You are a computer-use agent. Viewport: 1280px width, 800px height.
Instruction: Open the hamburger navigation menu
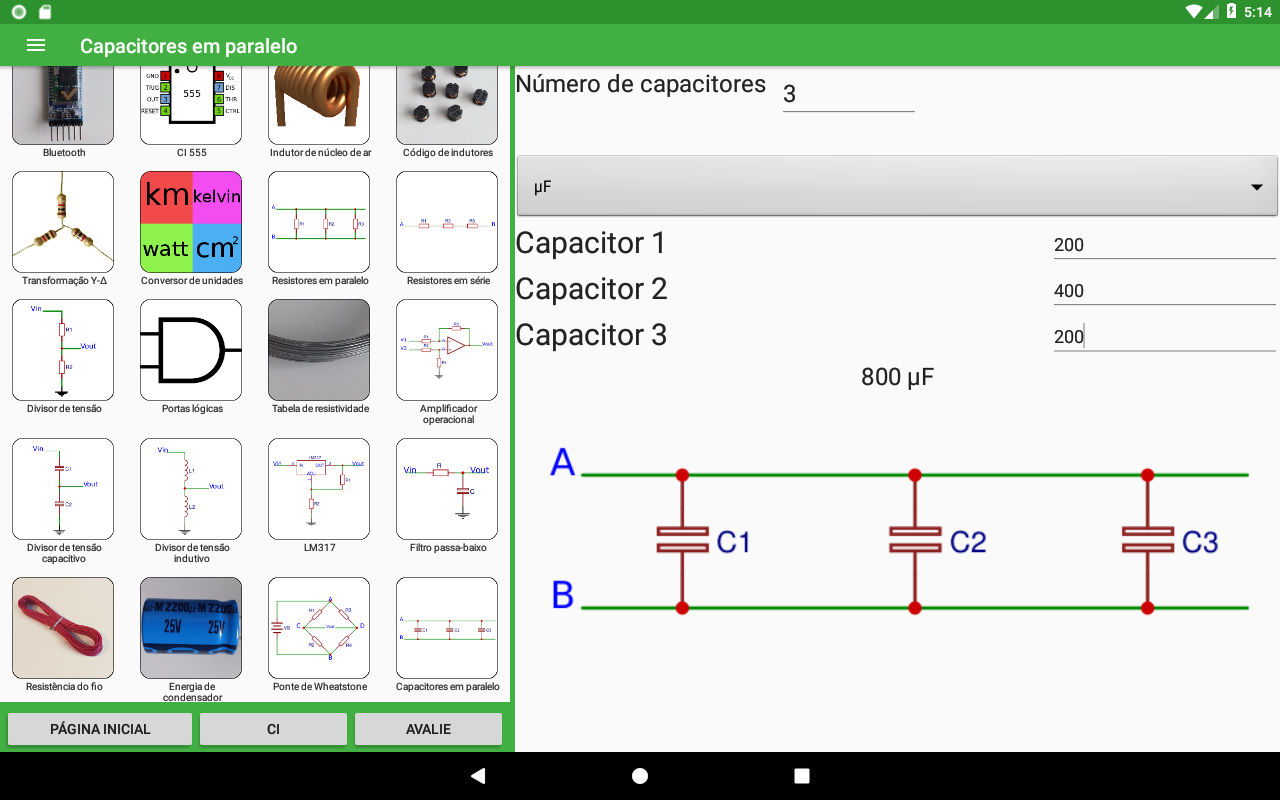(36, 46)
